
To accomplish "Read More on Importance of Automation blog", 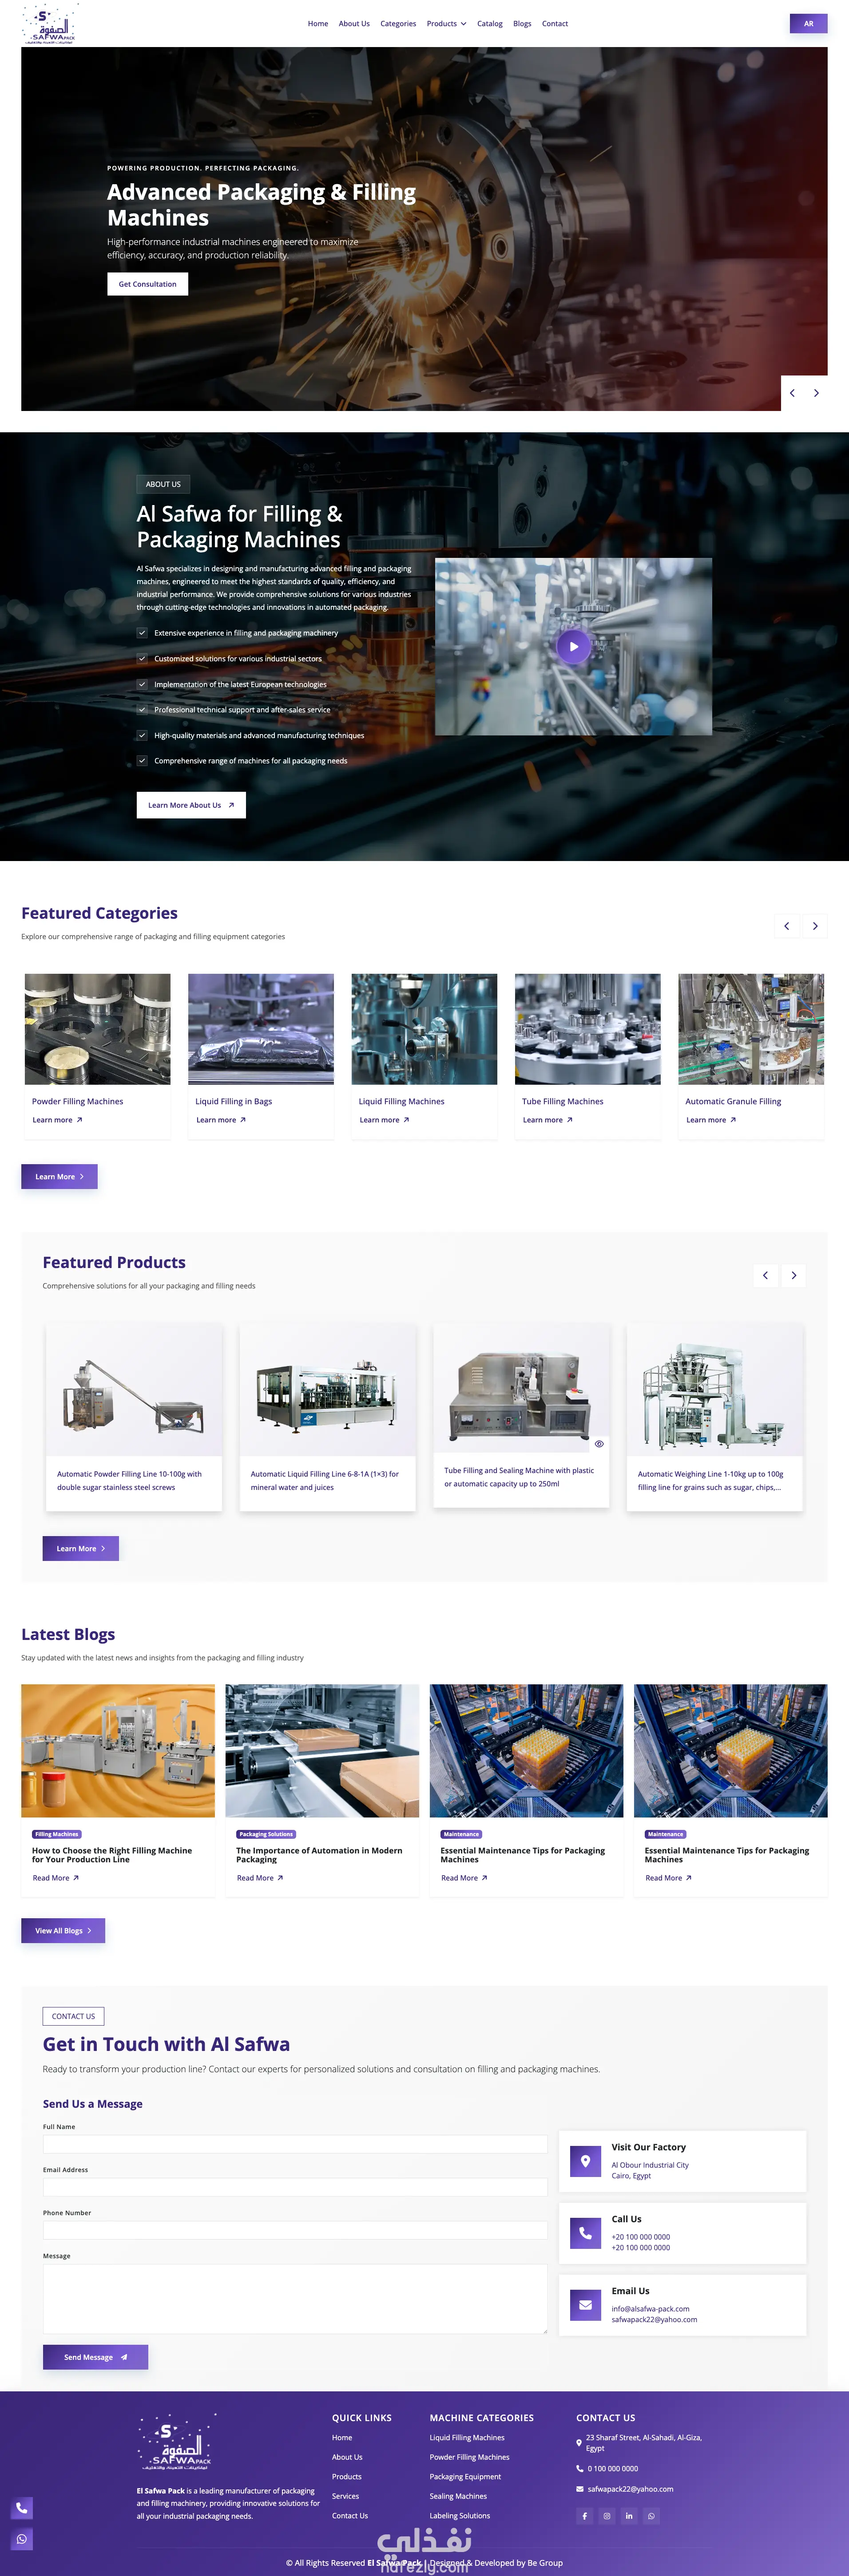I will pos(260,1878).
